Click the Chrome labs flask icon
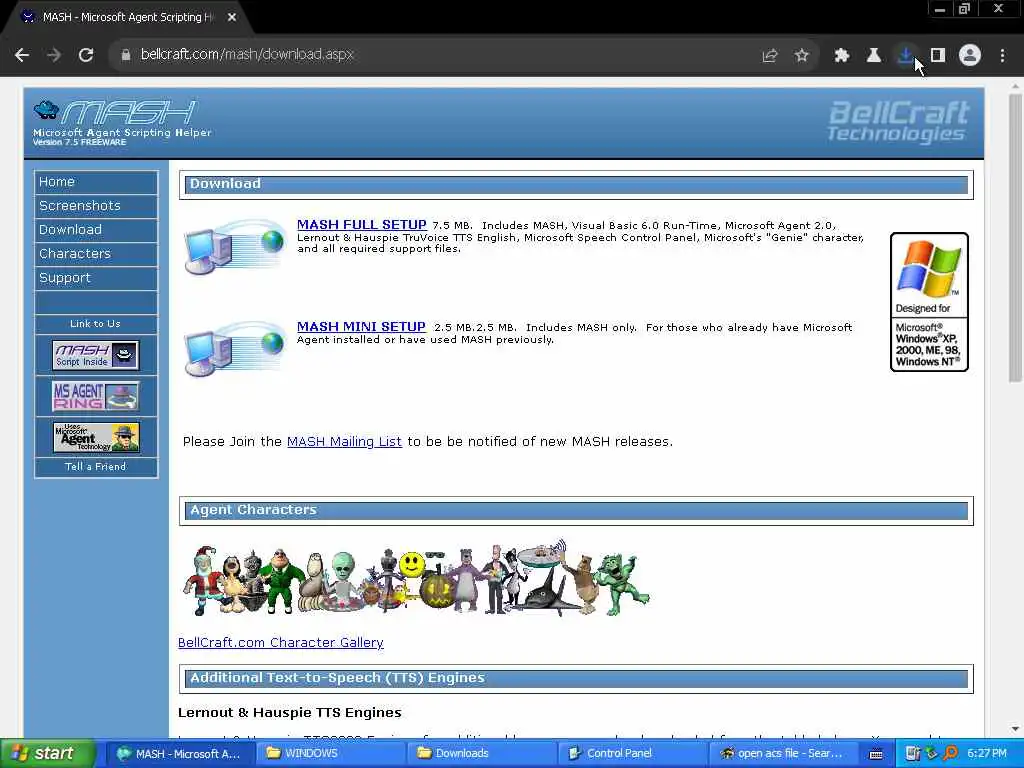 click(874, 56)
